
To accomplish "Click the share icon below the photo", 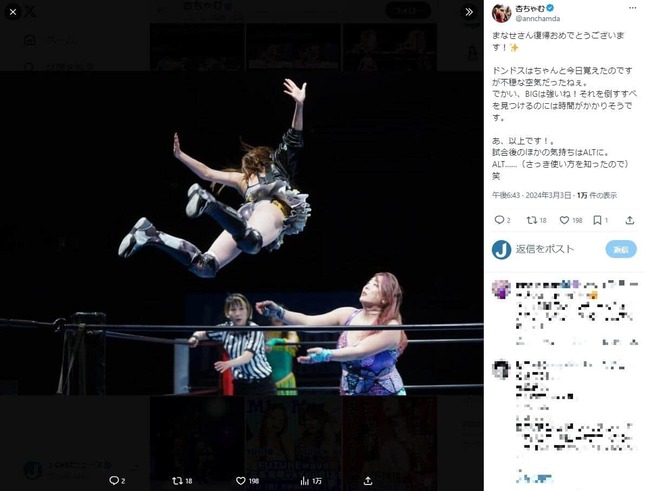I will click(x=368, y=480).
